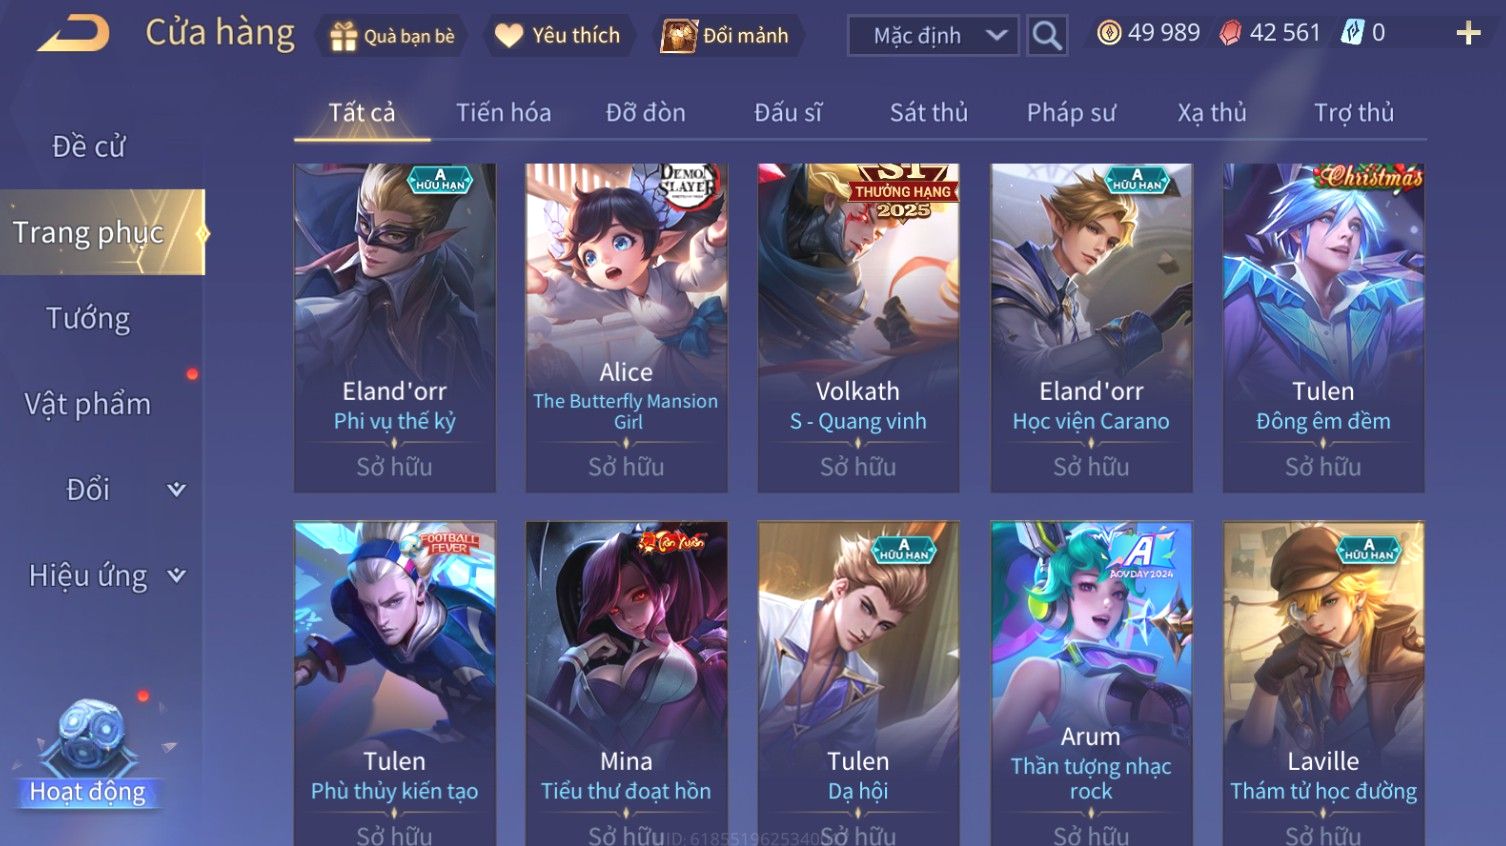
Task: Open Volkath S - Quang vinh skin card
Action: point(858,328)
